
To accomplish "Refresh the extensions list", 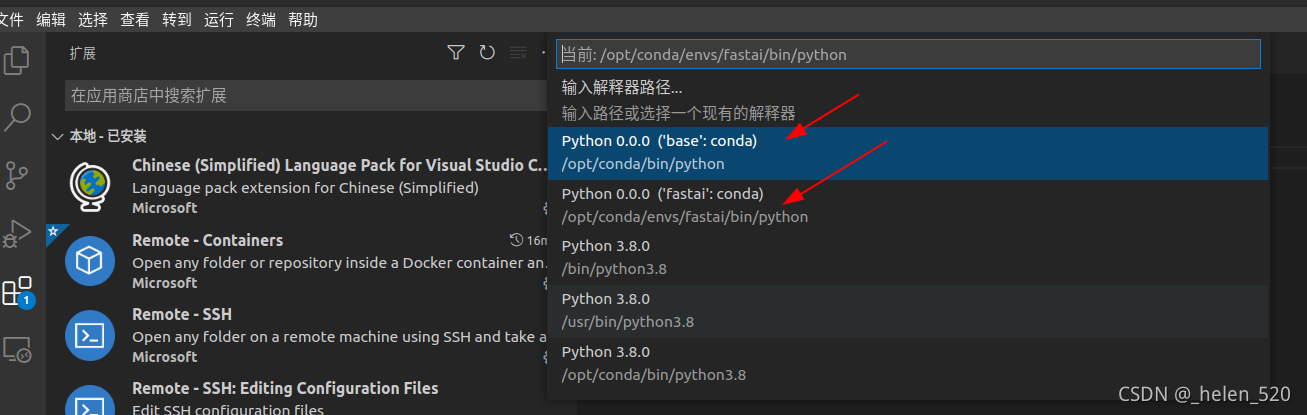I will [487, 53].
